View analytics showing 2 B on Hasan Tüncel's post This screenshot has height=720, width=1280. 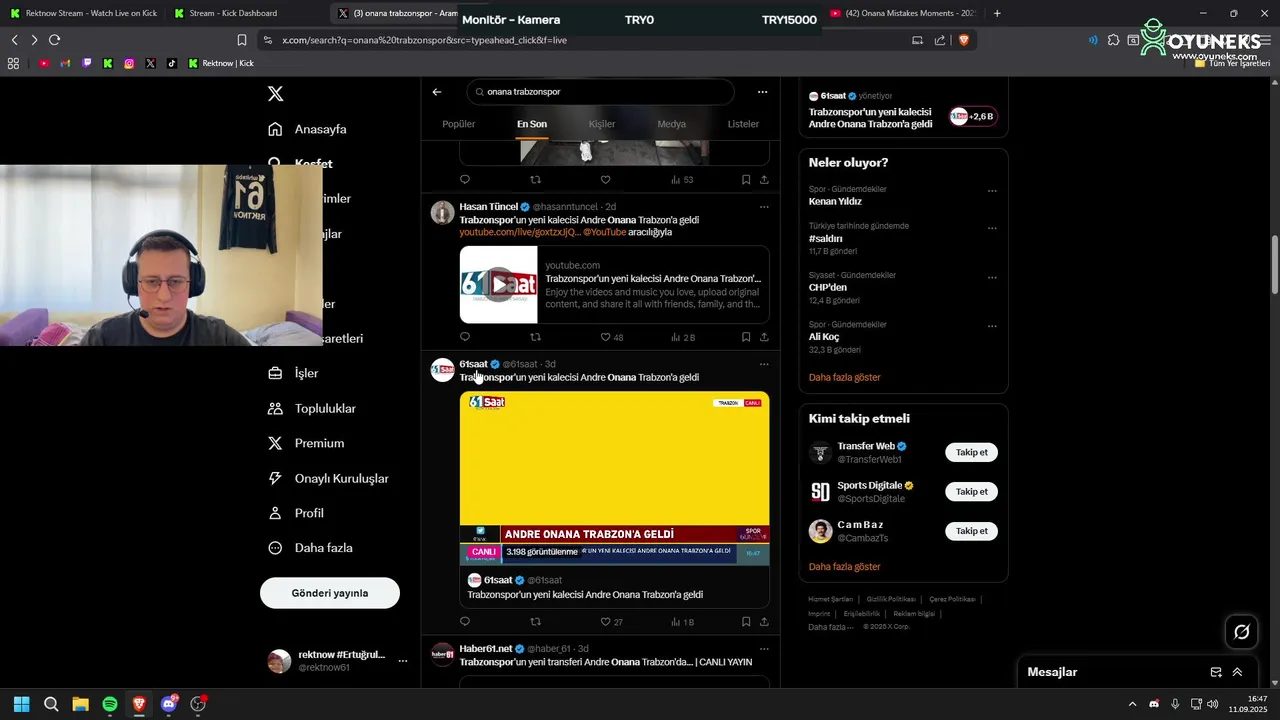[682, 337]
